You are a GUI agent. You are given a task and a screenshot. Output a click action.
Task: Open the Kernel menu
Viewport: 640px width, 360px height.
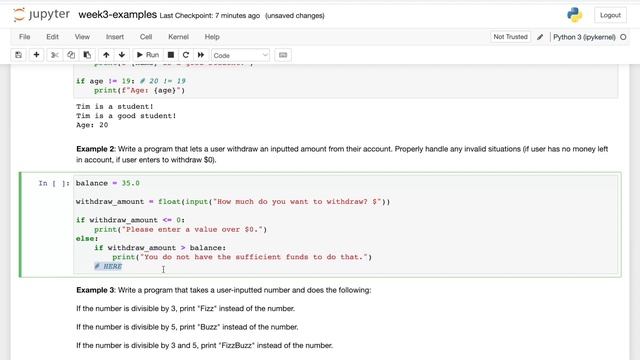coord(178,37)
